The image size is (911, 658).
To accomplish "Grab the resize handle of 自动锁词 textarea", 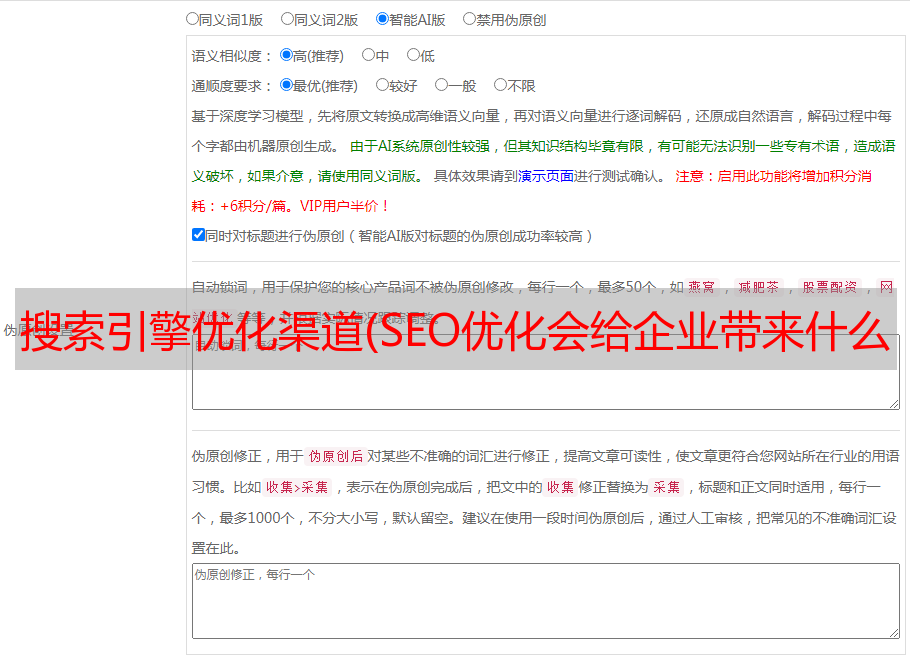I will [x=894, y=405].
